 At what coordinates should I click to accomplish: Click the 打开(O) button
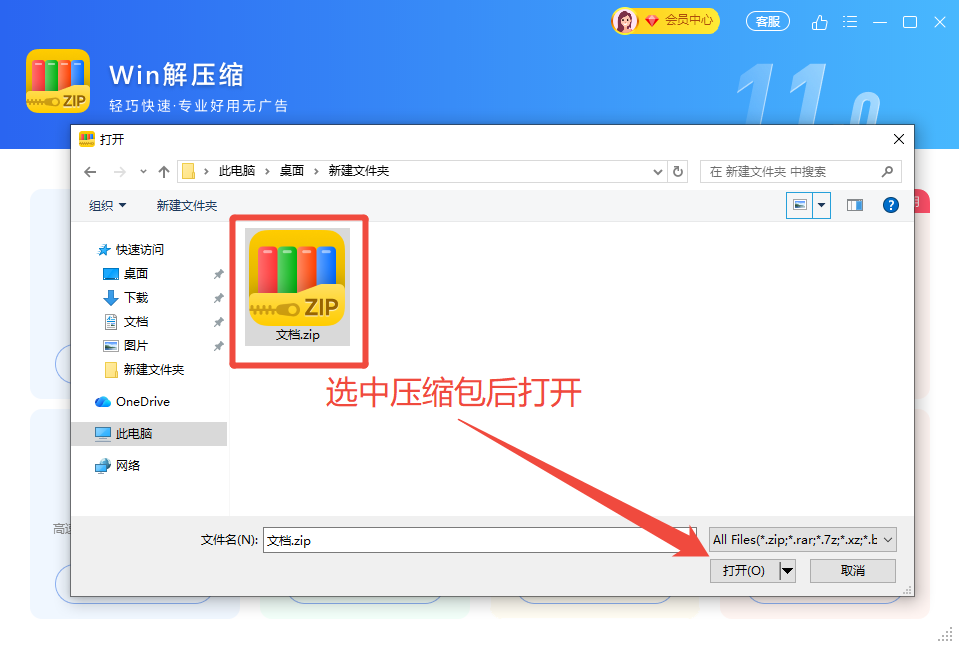point(744,571)
